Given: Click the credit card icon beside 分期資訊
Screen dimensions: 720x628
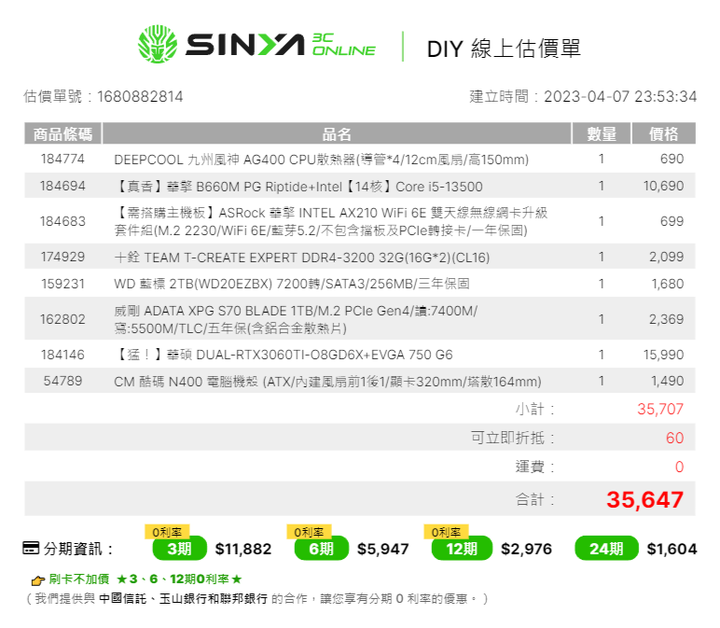Looking at the screenshot, I should pos(31,548).
